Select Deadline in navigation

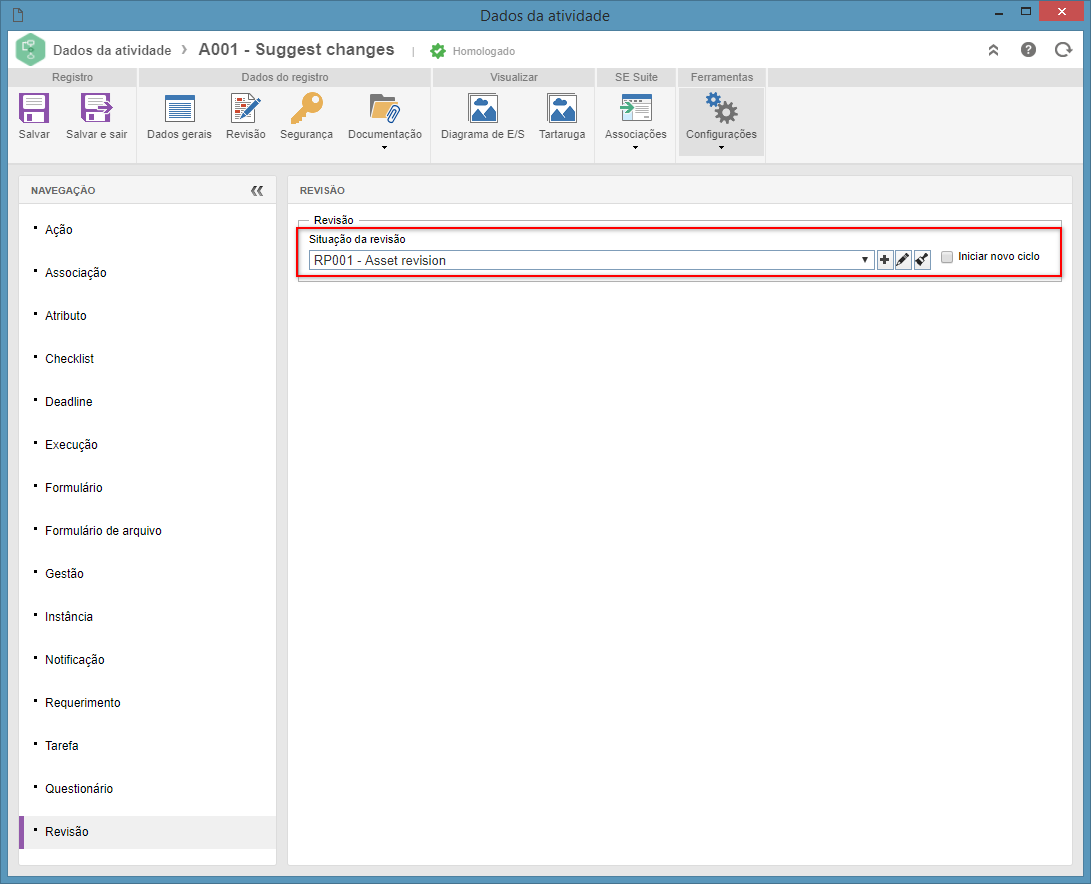coord(69,402)
